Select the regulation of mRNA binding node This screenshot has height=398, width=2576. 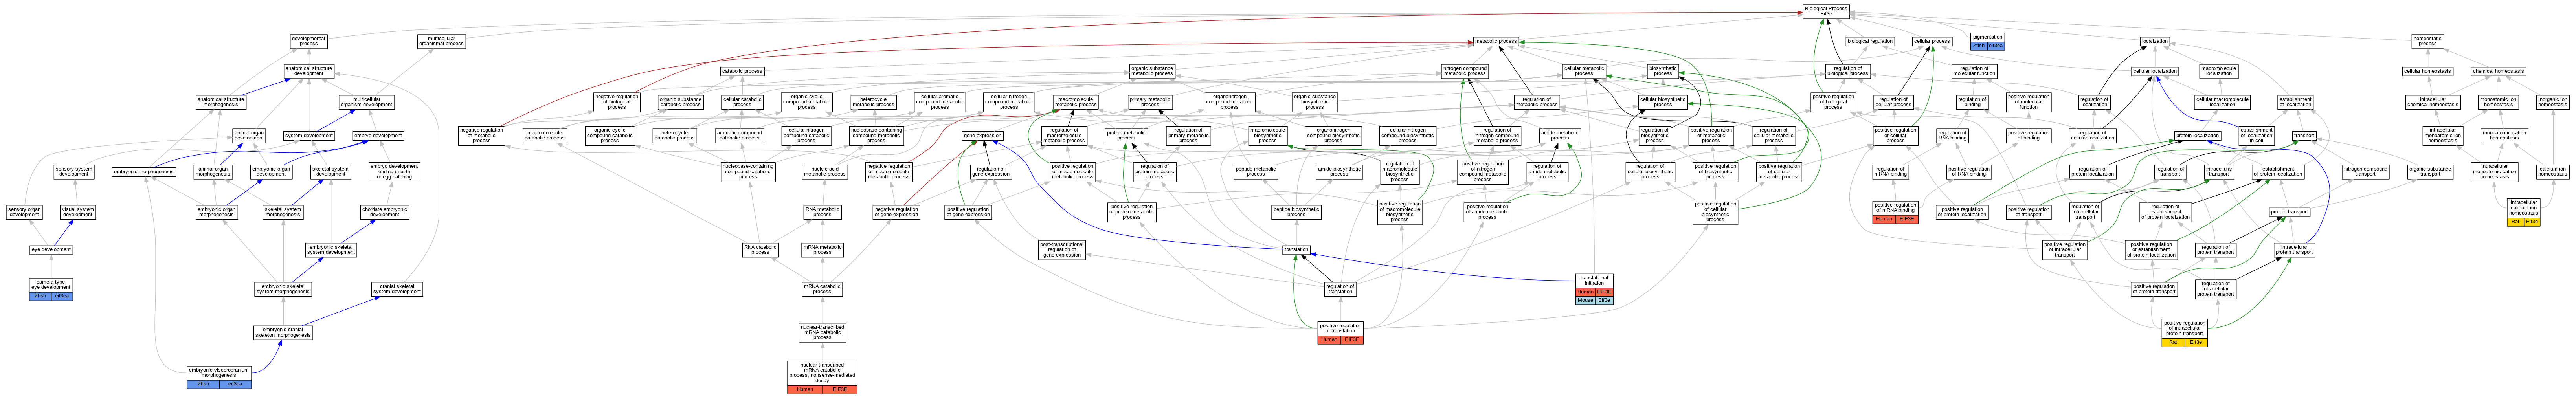(1890, 172)
